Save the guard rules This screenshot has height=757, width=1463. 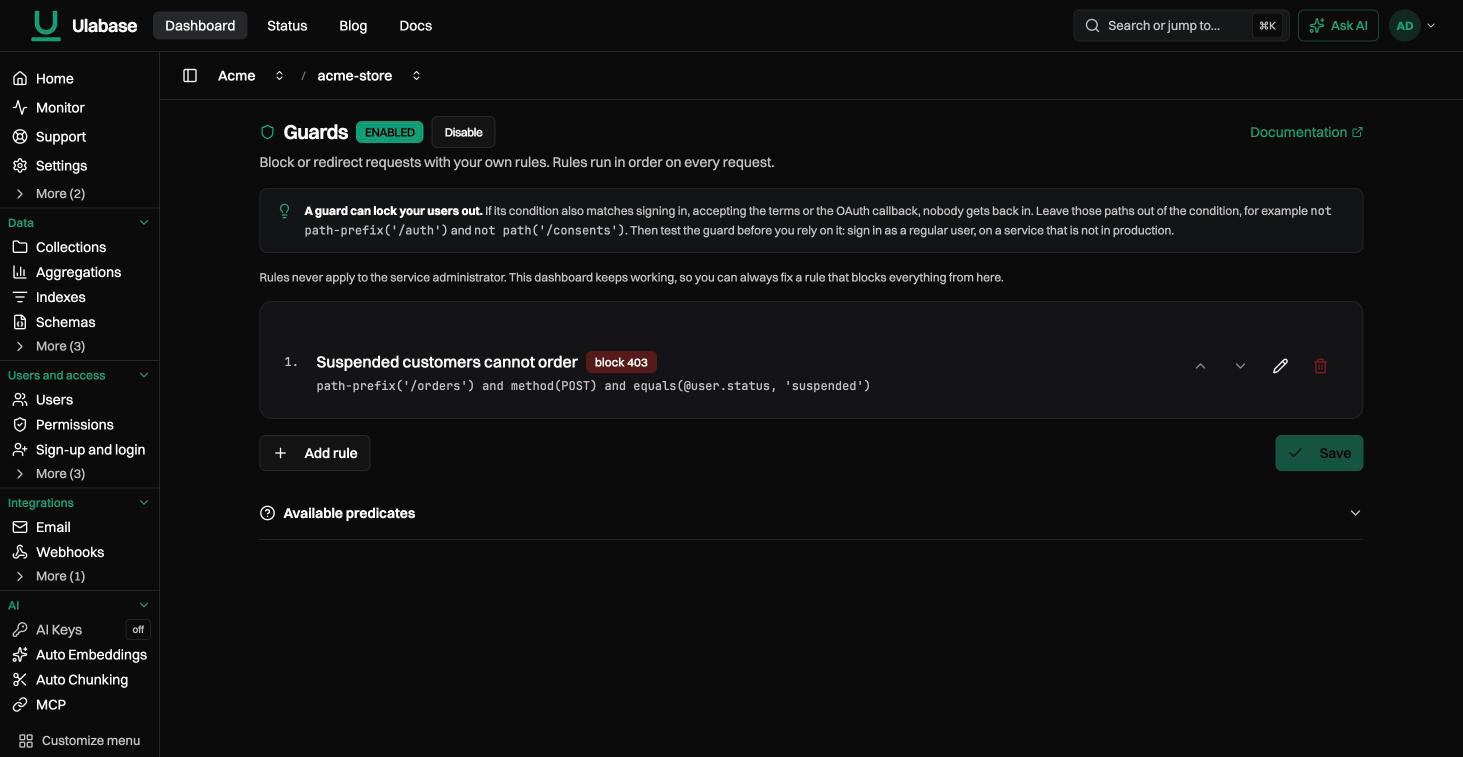coord(1319,453)
